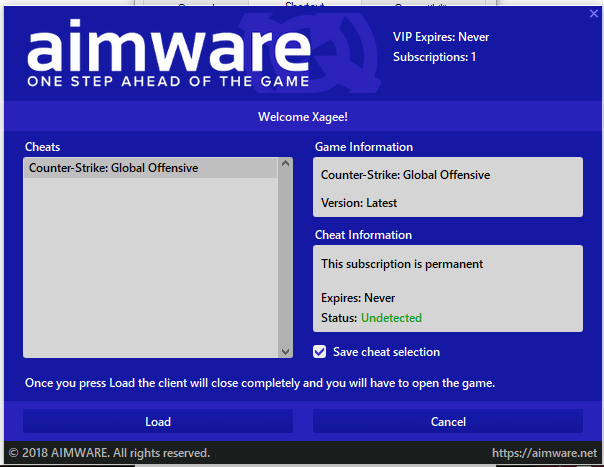
Task: Click the Load button
Action: 158,421
